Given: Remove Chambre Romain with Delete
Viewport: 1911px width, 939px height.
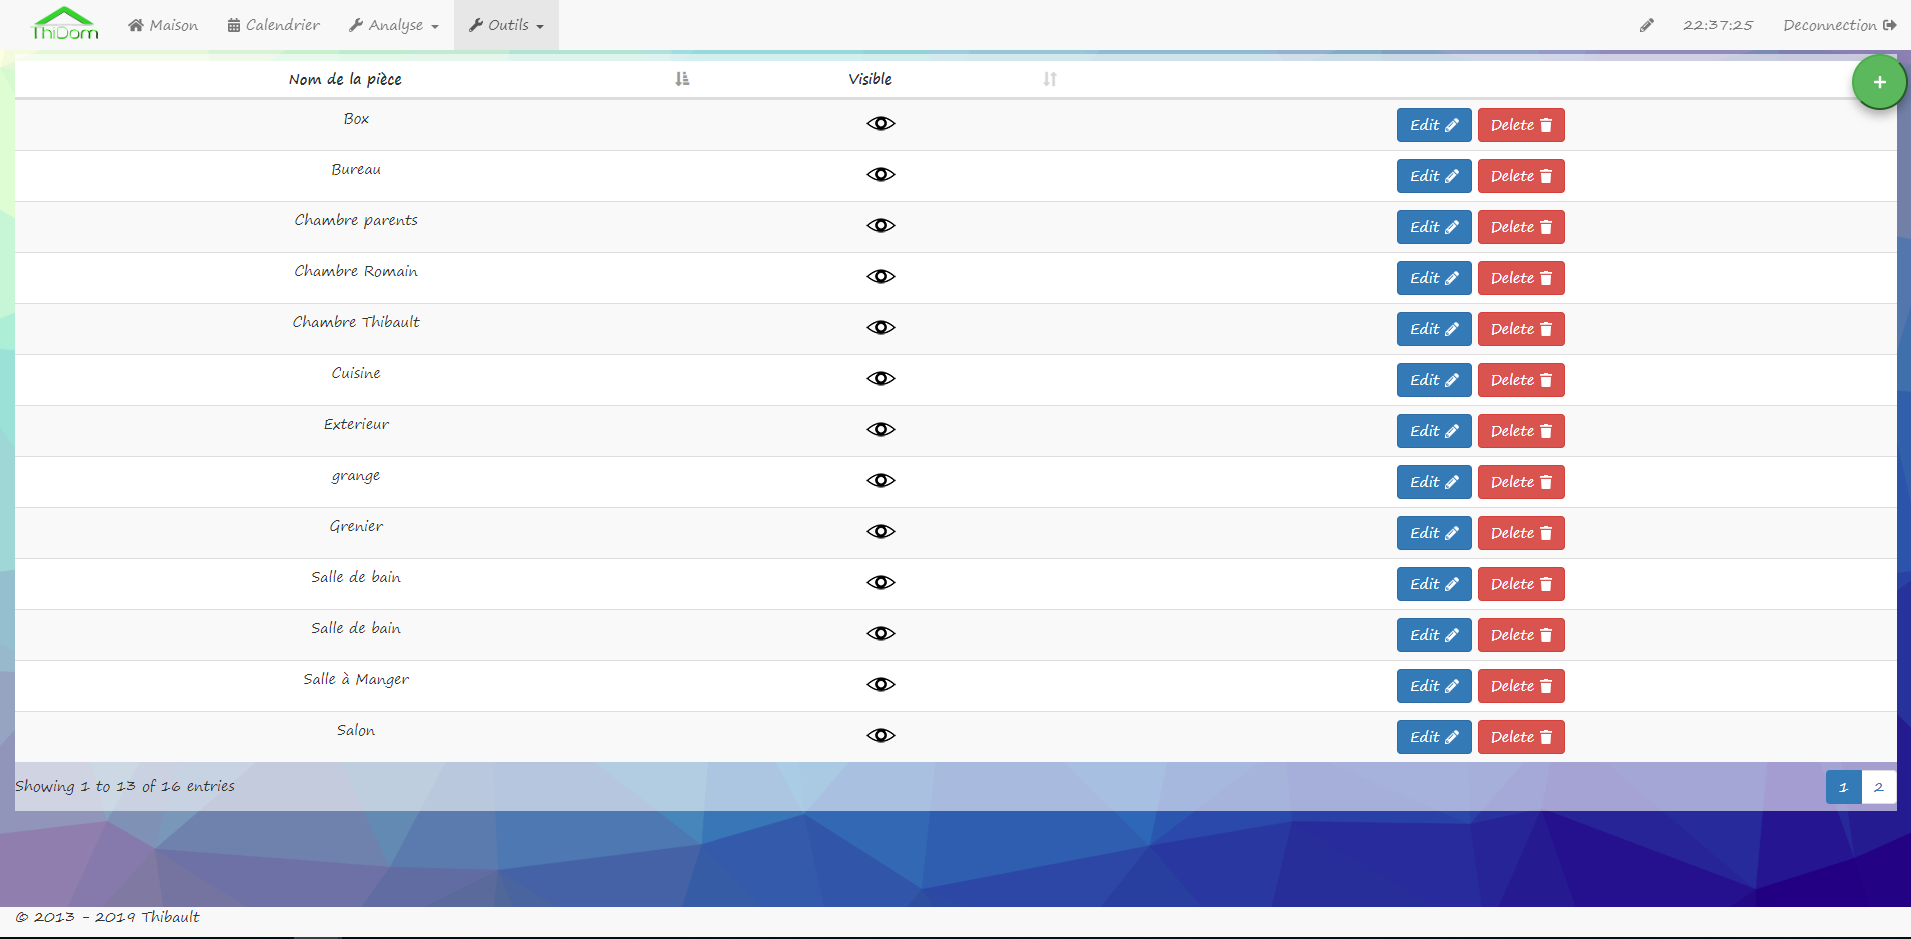Looking at the screenshot, I should tap(1521, 278).
